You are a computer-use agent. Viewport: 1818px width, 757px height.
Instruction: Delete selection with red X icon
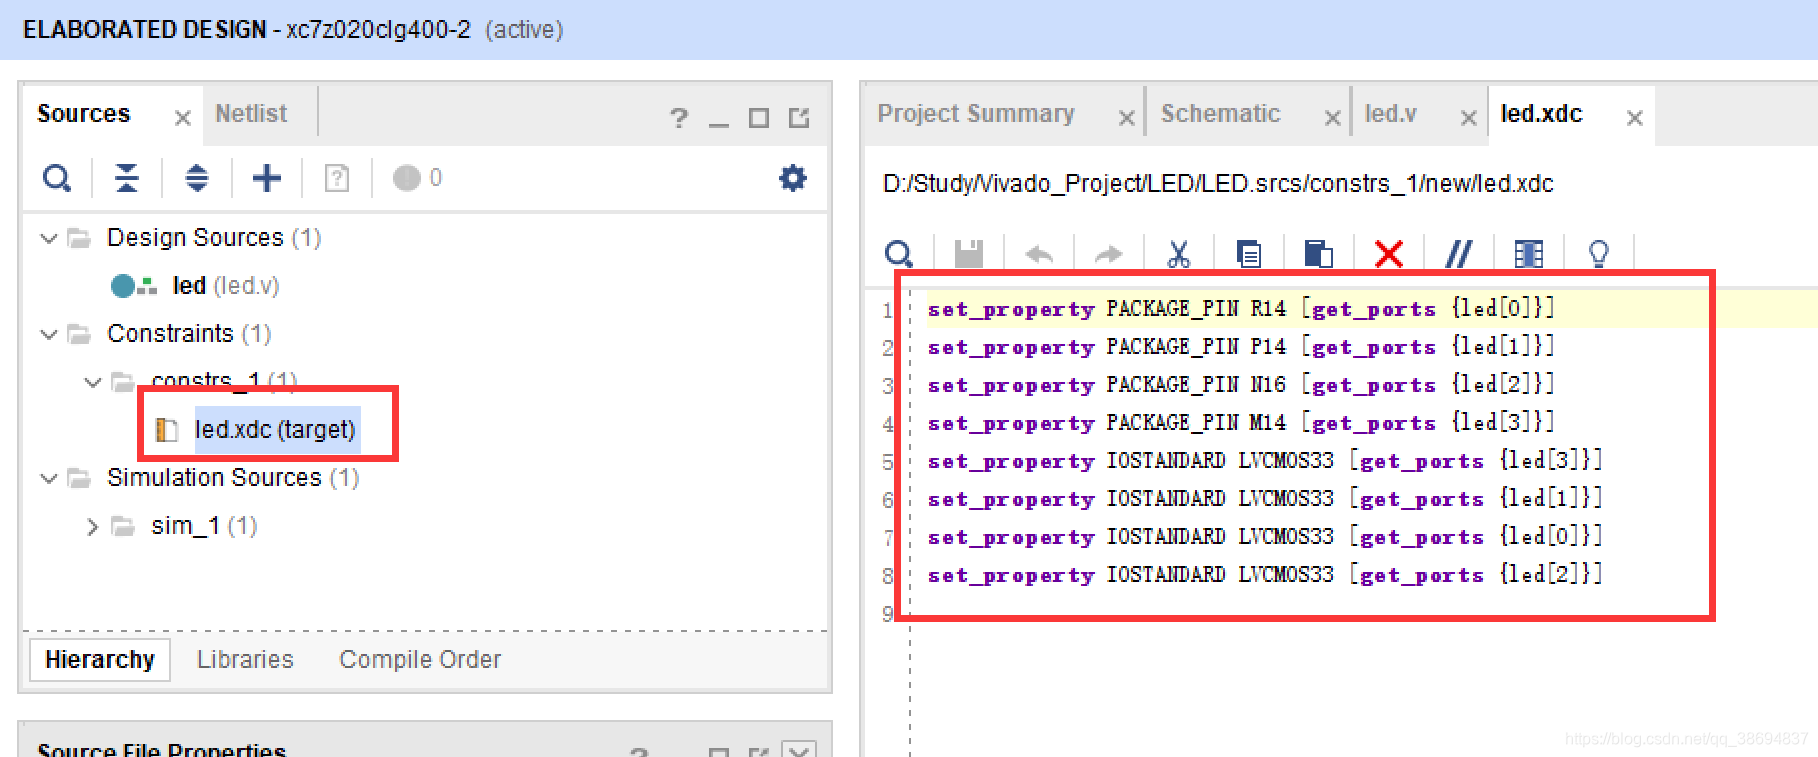(1389, 254)
